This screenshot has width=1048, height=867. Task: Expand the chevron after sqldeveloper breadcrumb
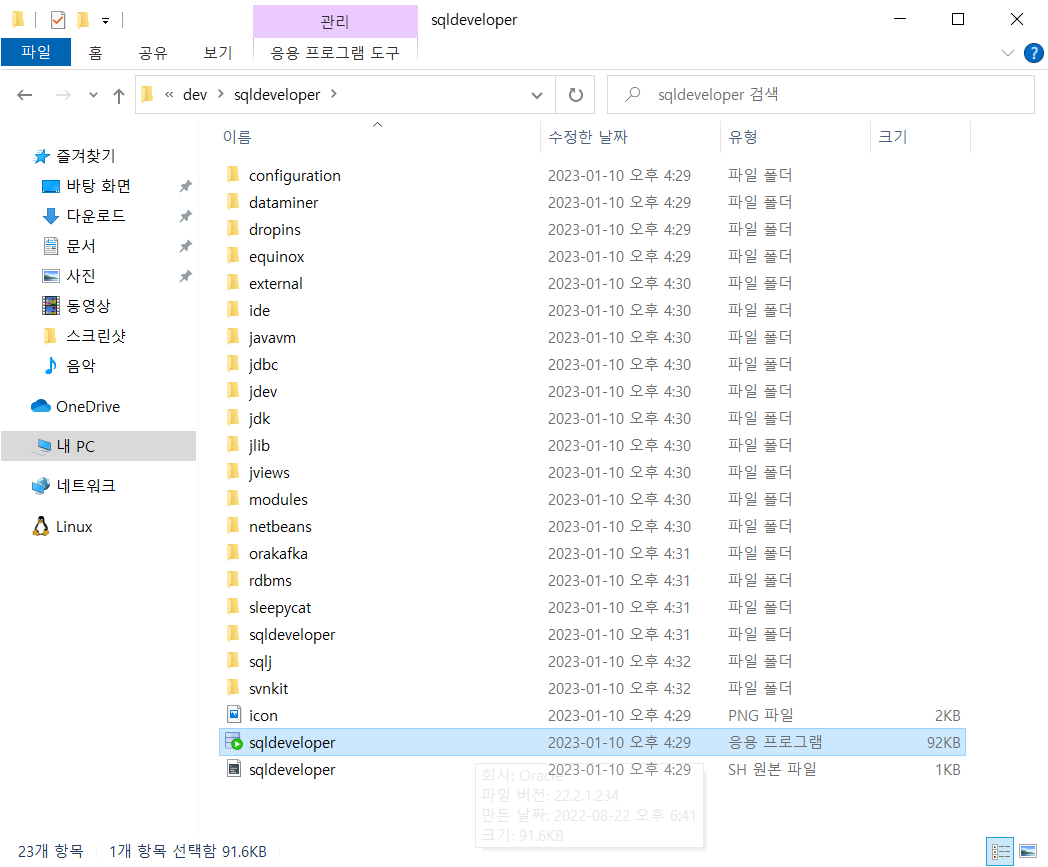[334, 94]
